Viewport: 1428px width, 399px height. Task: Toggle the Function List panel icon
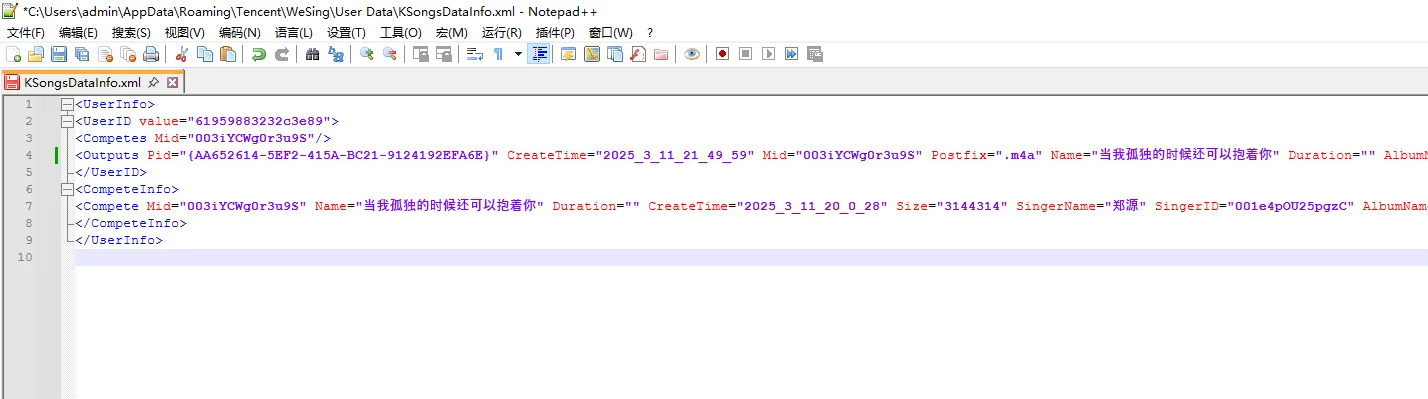tap(638, 54)
